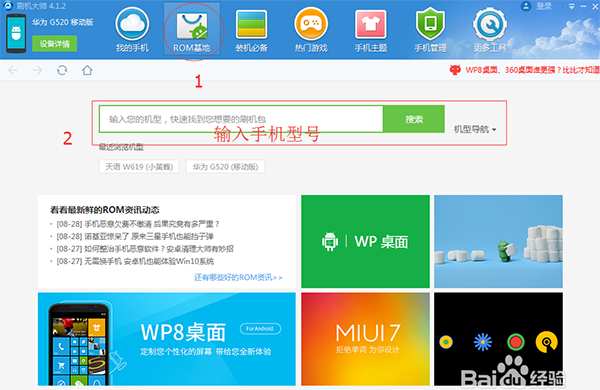Minimize the 刷机大师 window
The height and width of the screenshot is (390, 600).
584,7
